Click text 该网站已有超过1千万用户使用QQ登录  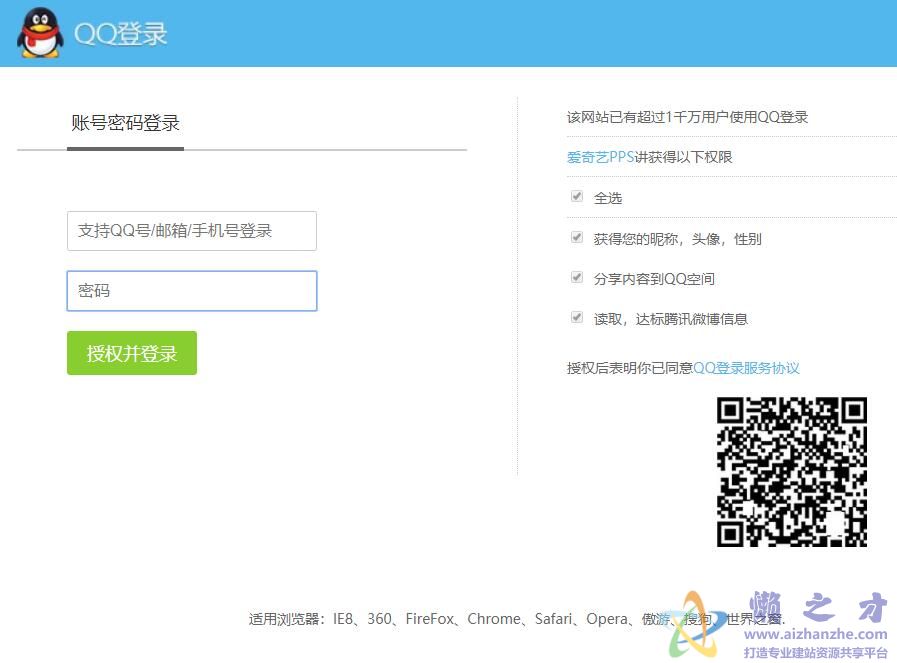[x=687, y=117]
